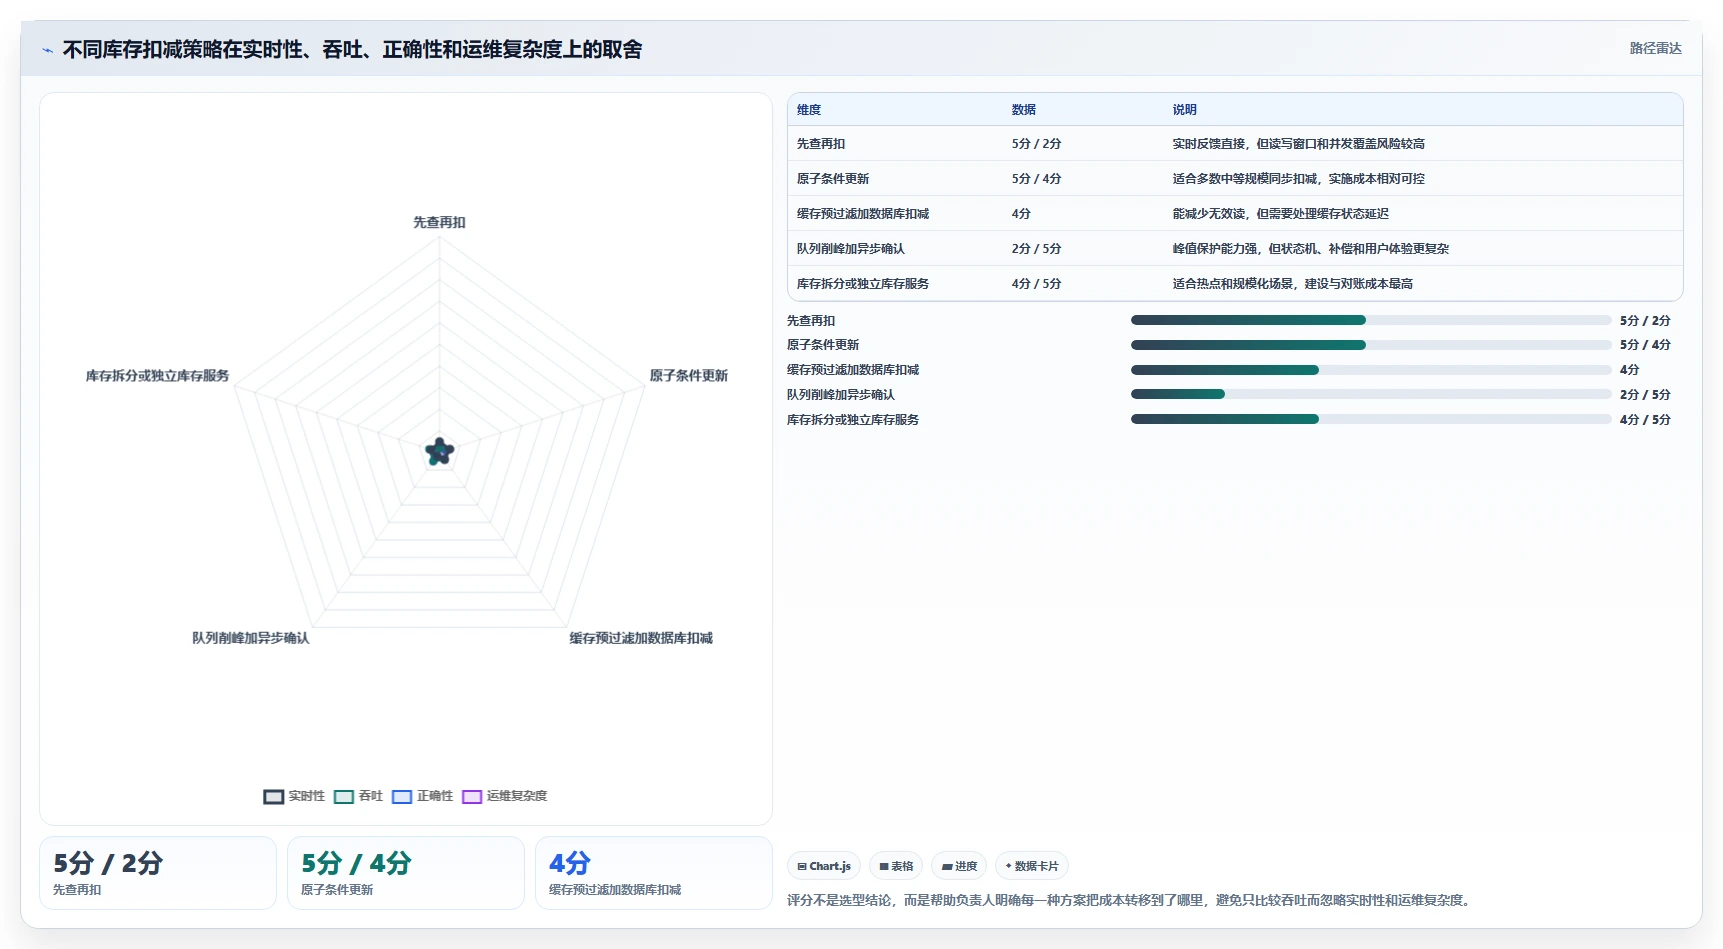Click the 缓存预过滤加数据库扣减 radar axis label

[x=641, y=638]
